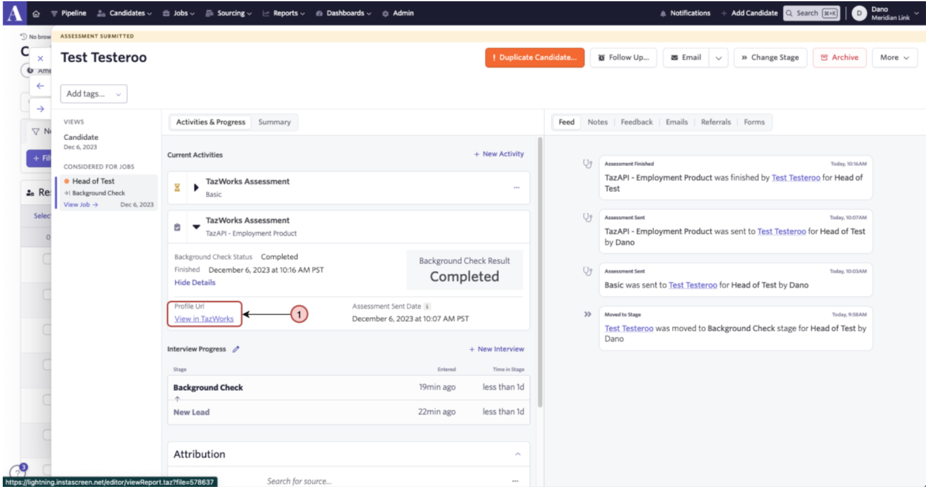Click the Ashby logo in the corner
Image resolution: width=926 pixels, height=487 pixels.
(14, 12)
